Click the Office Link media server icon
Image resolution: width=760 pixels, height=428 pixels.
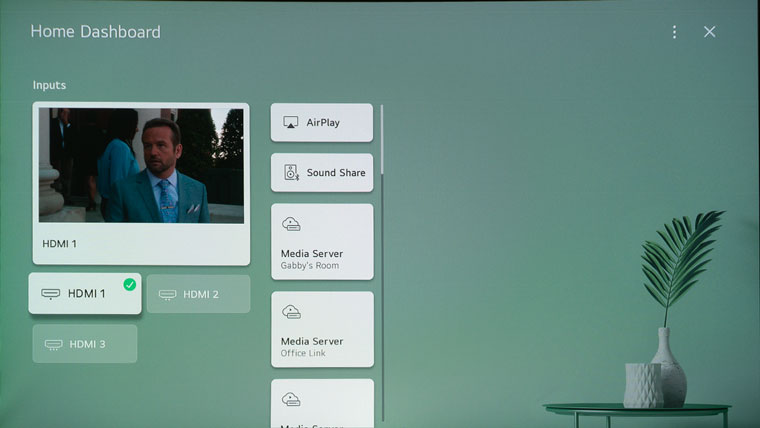point(291,312)
